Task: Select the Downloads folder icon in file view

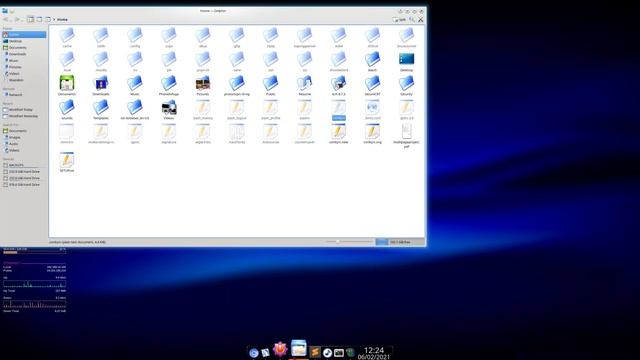Action: pyautogui.click(x=101, y=83)
